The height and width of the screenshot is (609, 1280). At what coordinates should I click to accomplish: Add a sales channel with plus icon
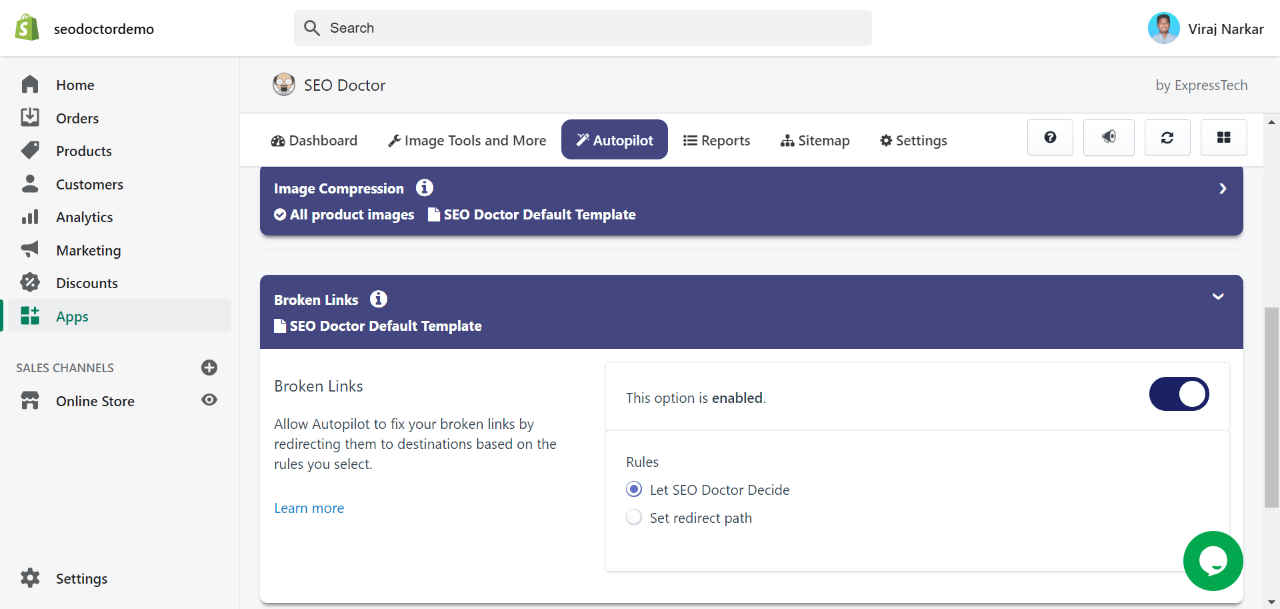click(209, 368)
